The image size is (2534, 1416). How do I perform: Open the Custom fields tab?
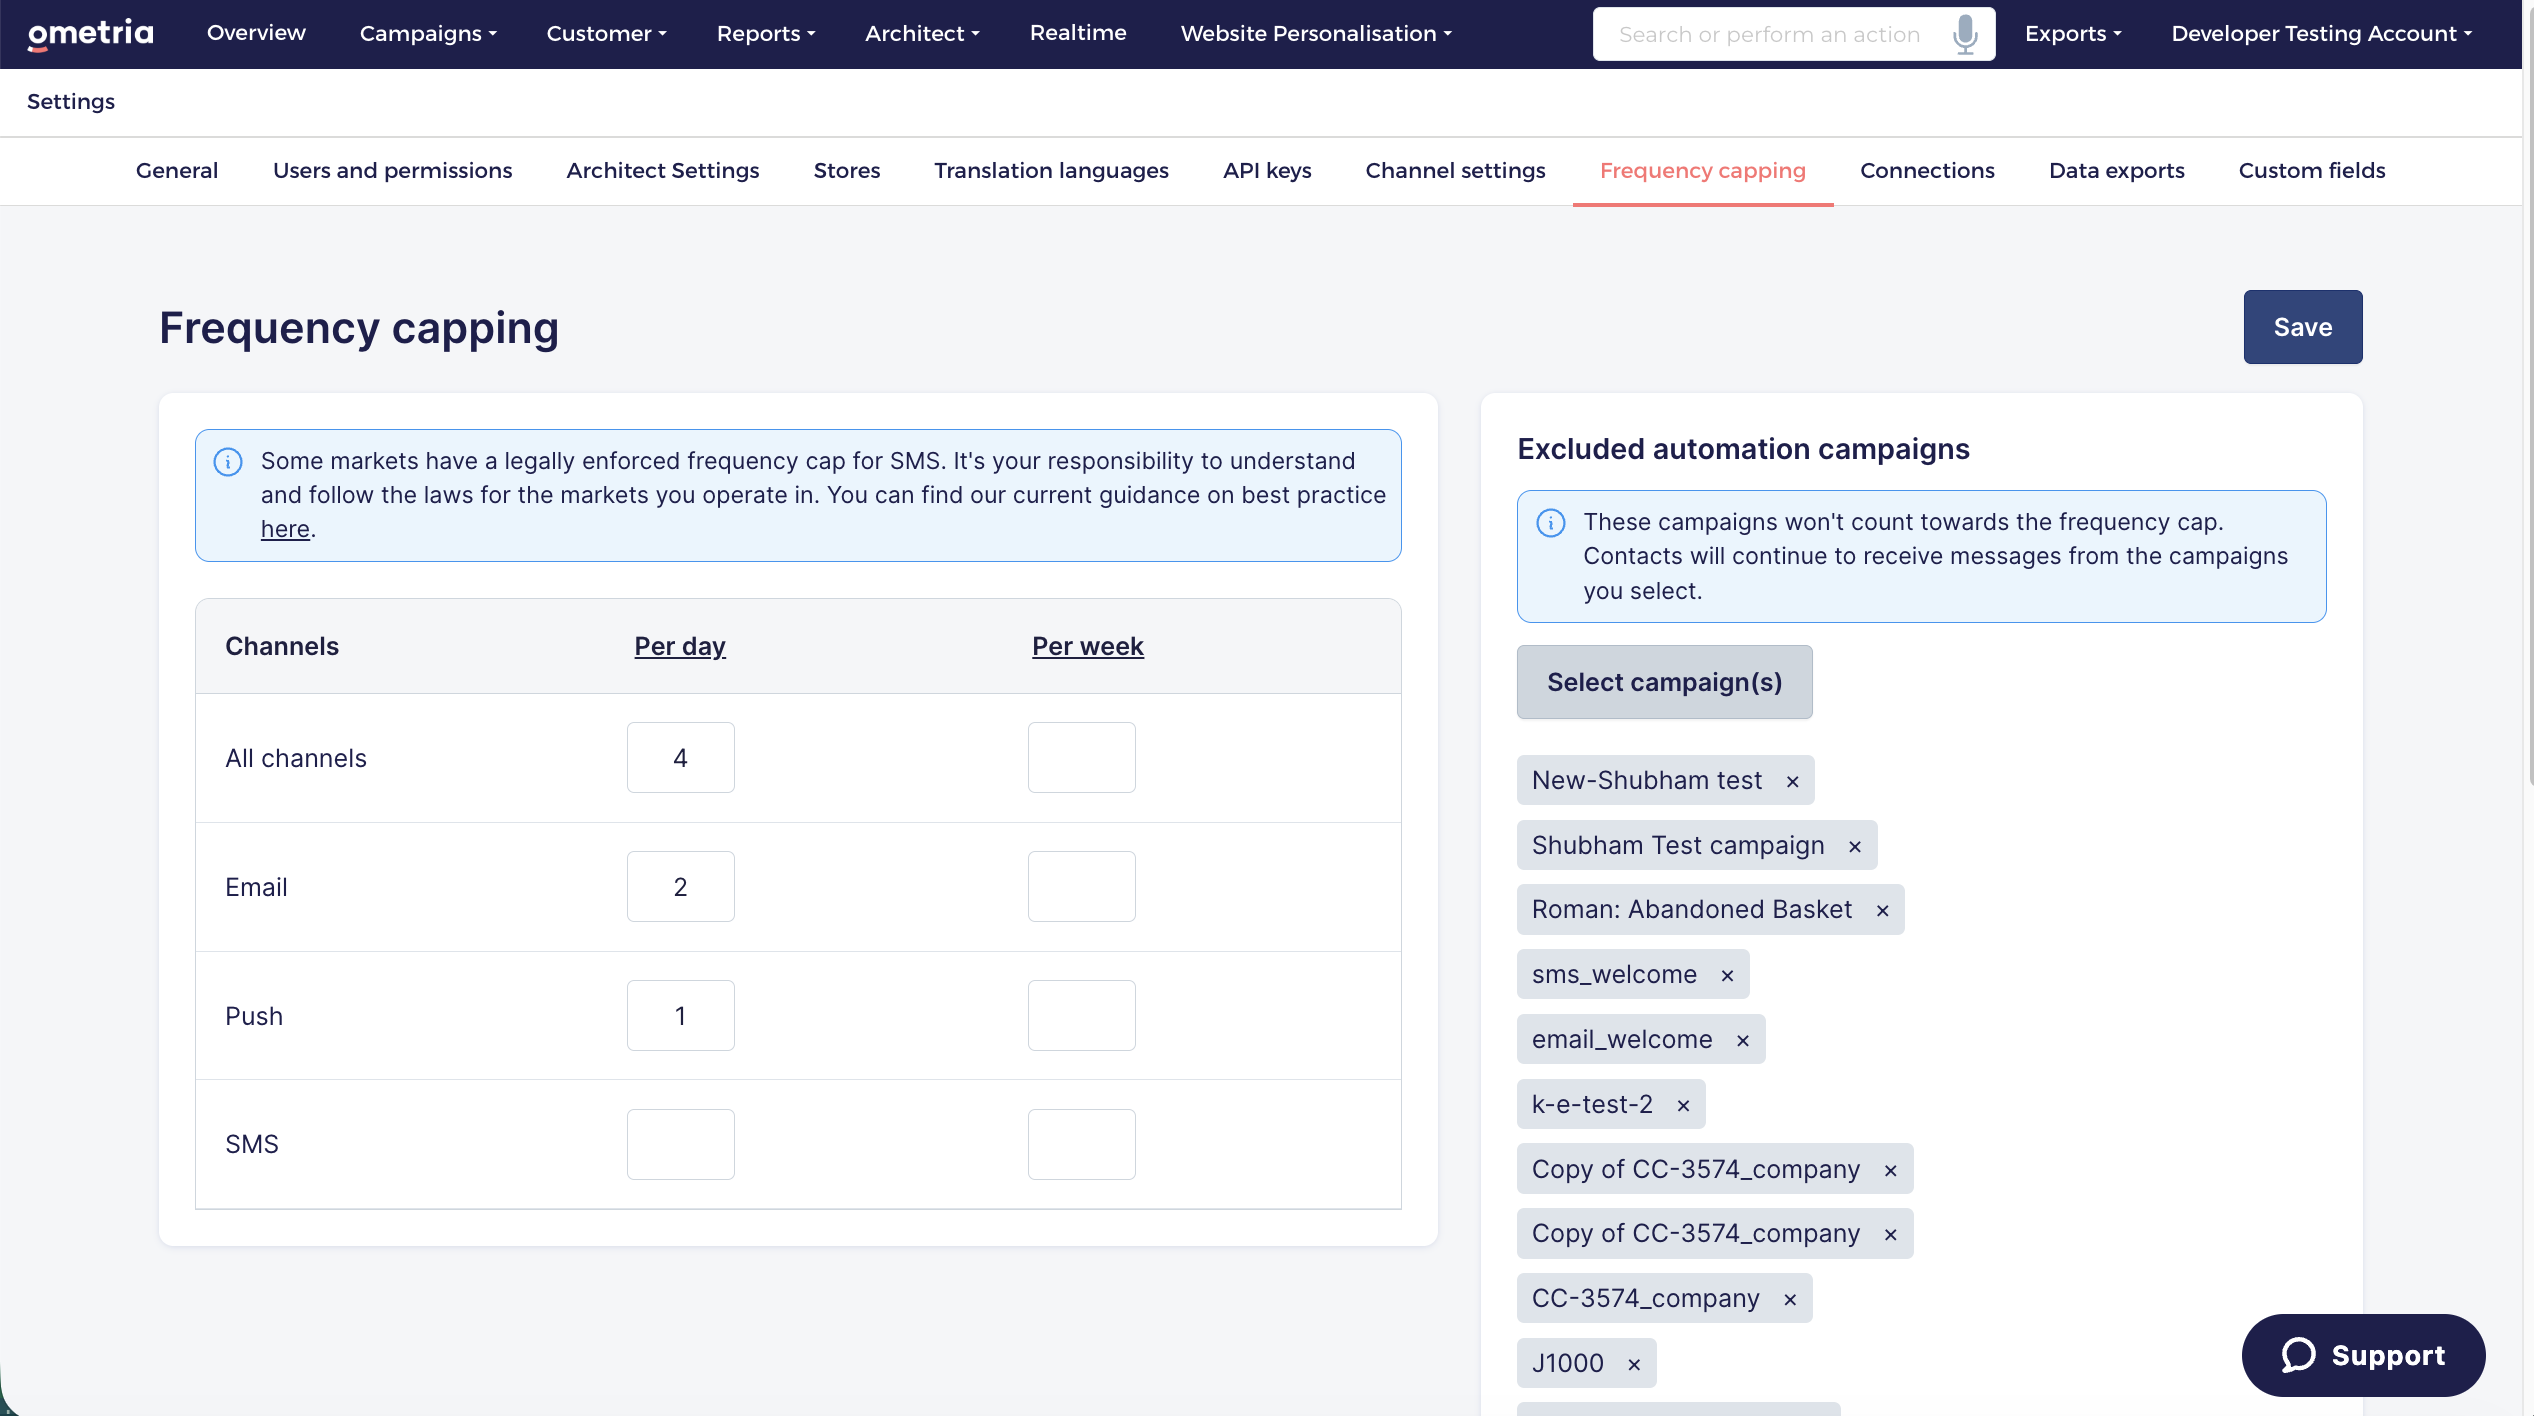coord(2312,171)
